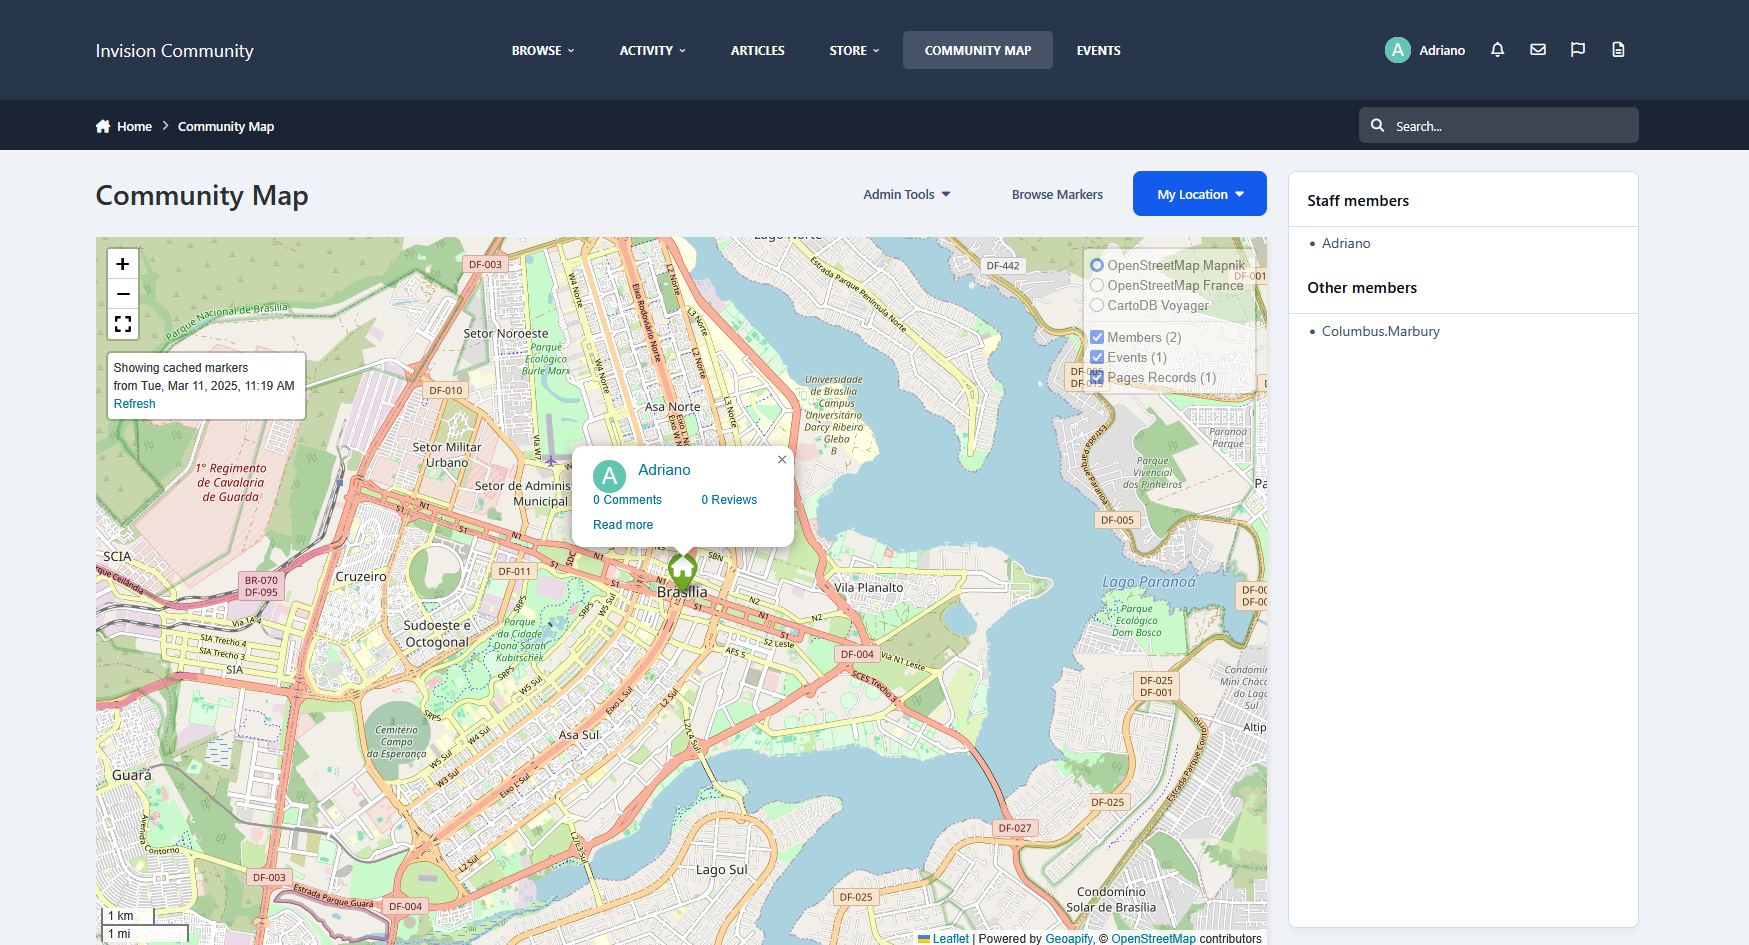Screen dimensions: 1749x945
Task: Select CartoDB Voyager base layer
Action: coord(1097,305)
